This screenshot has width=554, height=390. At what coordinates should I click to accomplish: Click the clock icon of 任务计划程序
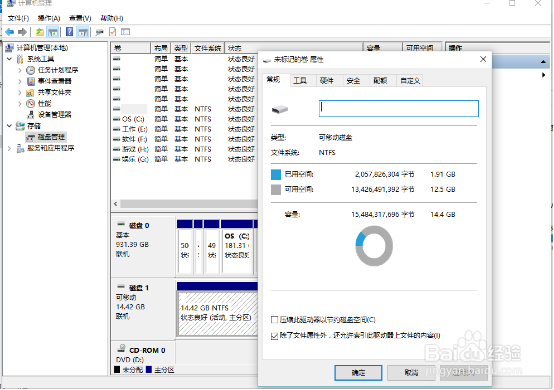[x=31, y=70]
